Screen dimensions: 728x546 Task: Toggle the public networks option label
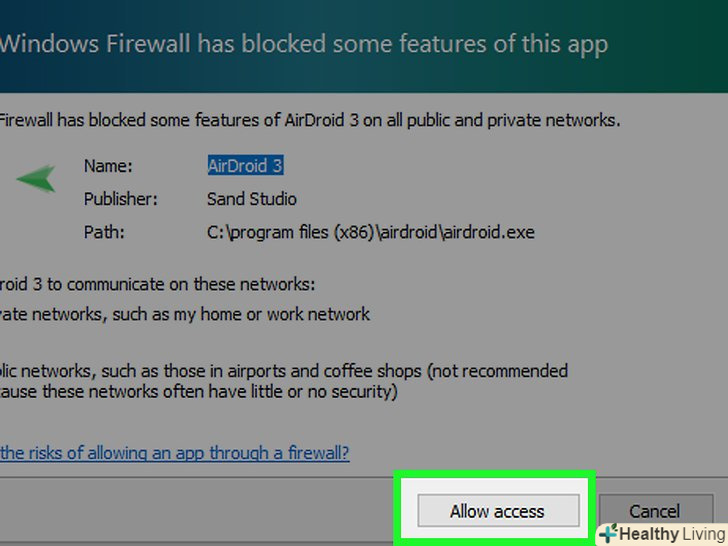coord(284,371)
